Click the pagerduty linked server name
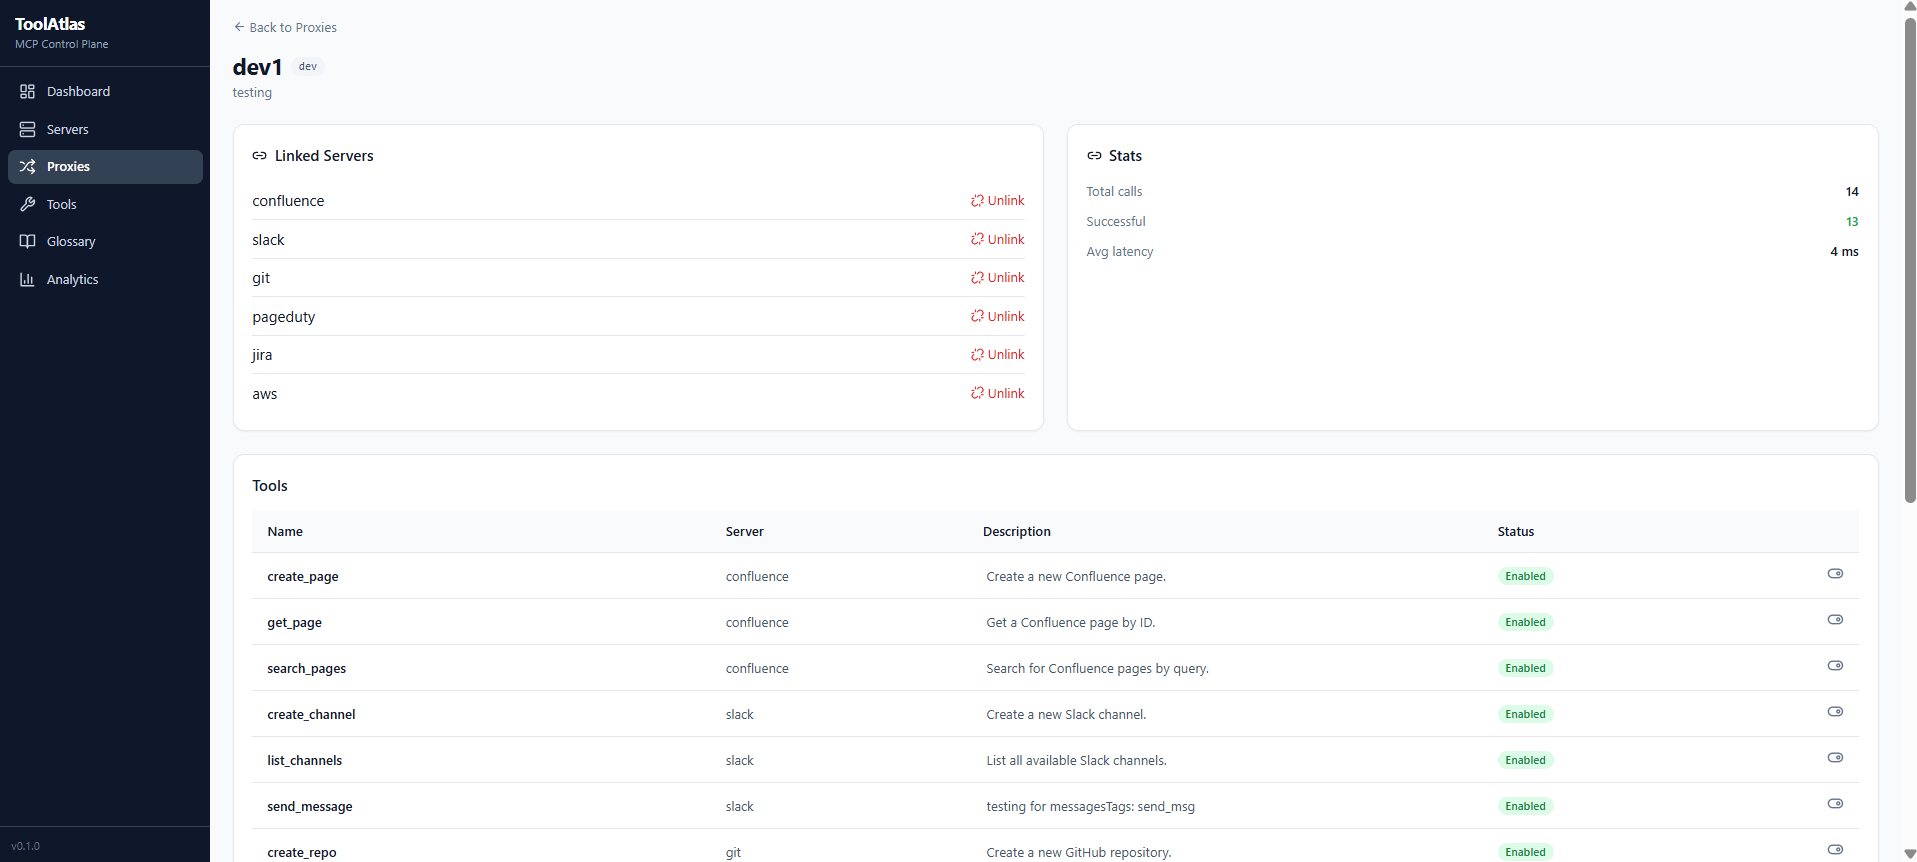The image size is (1917, 862). coord(284,316)
